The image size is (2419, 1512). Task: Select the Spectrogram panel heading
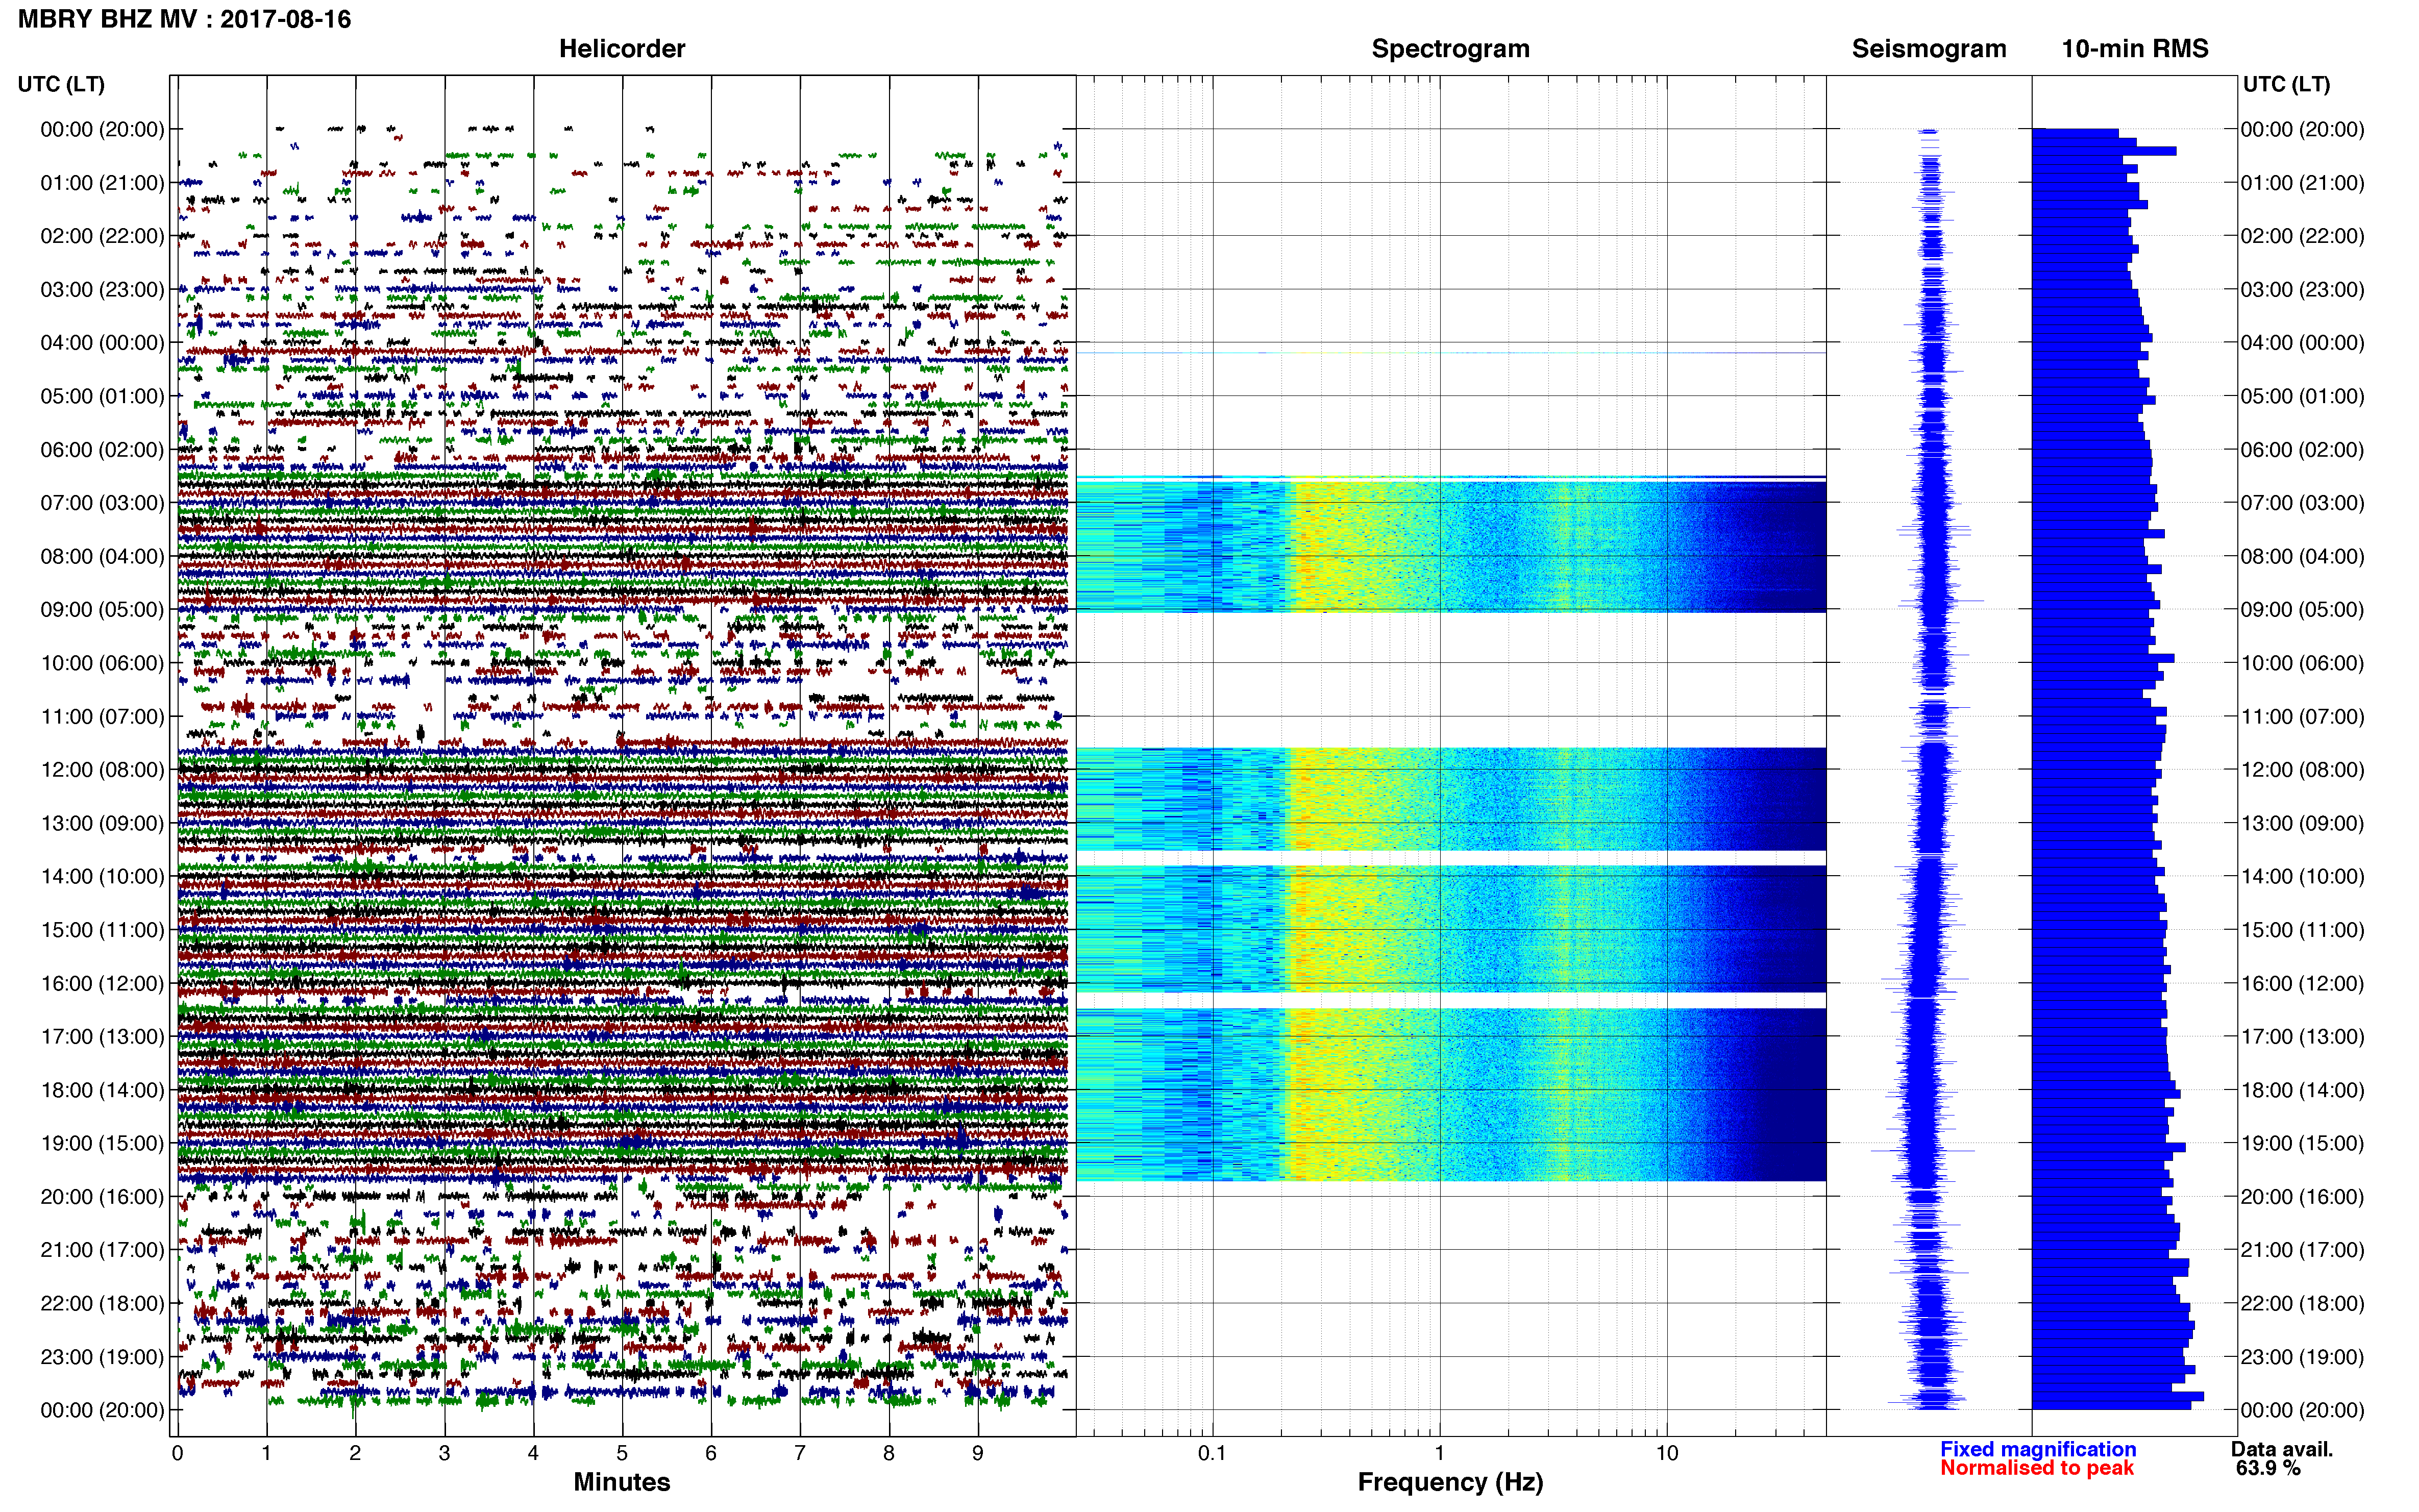coord(1450,49)
